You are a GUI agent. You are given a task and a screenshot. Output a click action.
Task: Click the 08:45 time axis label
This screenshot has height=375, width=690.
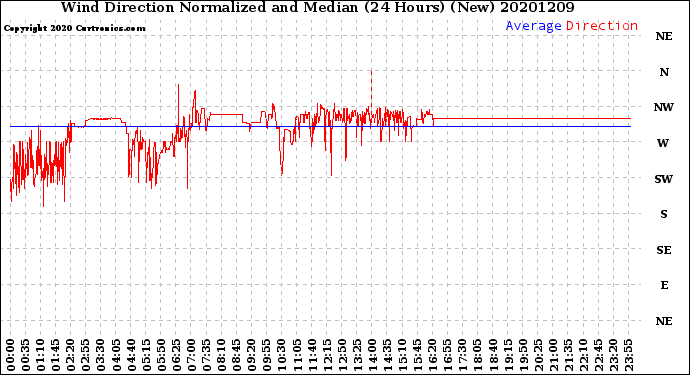coord(237,355)
